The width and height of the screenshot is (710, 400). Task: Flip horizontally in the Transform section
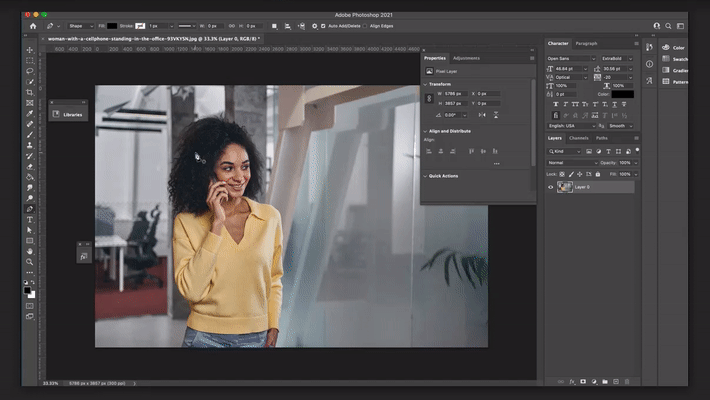point(482,115)
